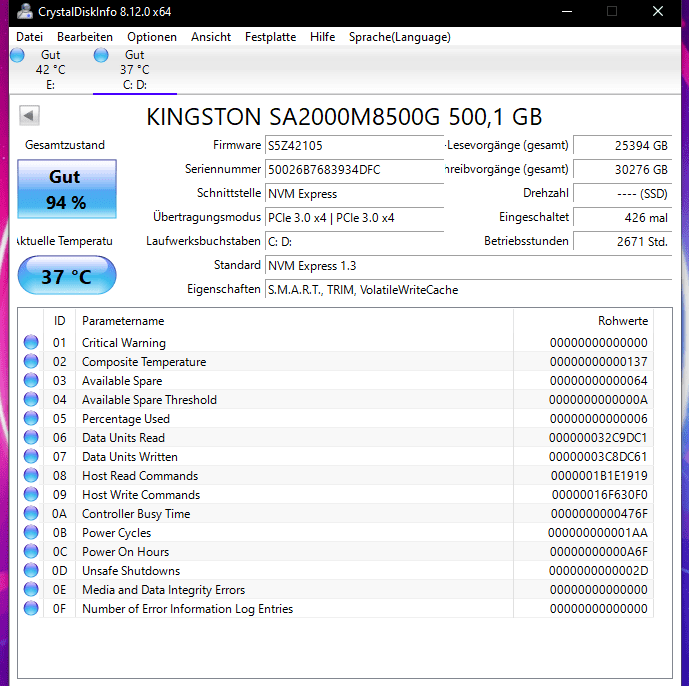This screenshot has height=686, width=689.
Task: Click the Gut 94 % health status button
Action: coord(67,189)
